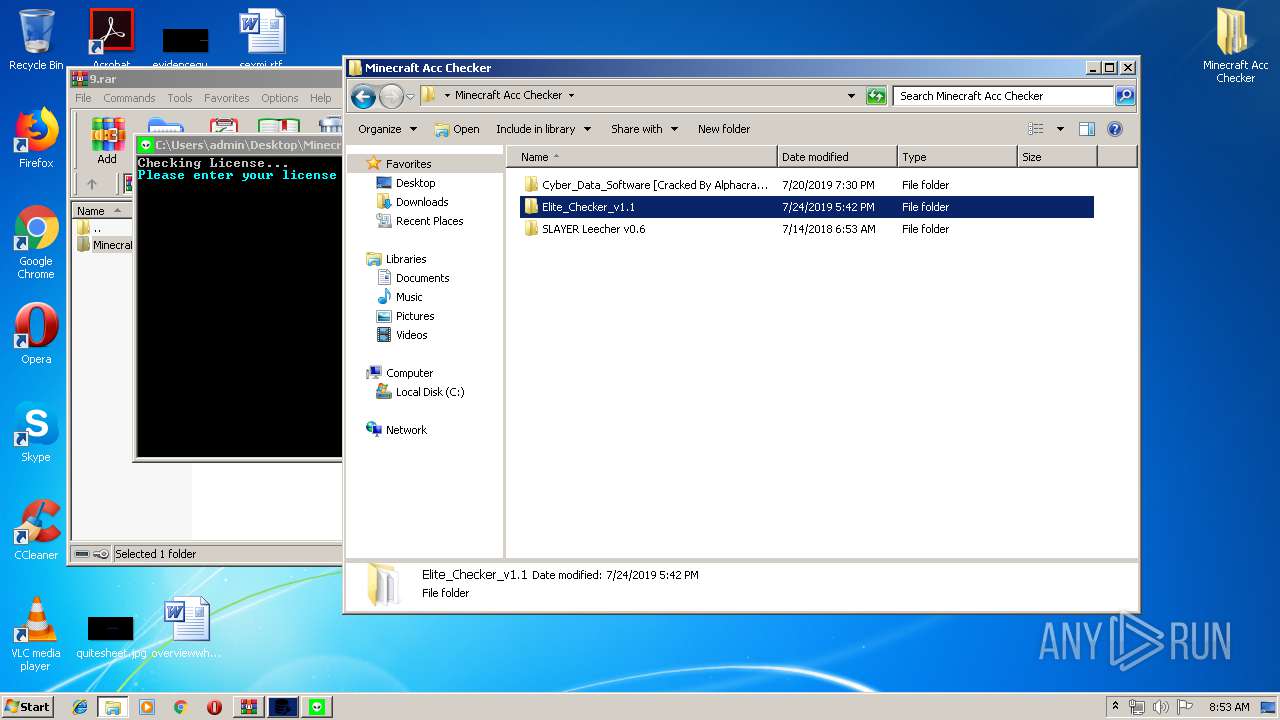Select Computer in the navigation pane
Screen dimensions: 1280x720
click(409, 373)
